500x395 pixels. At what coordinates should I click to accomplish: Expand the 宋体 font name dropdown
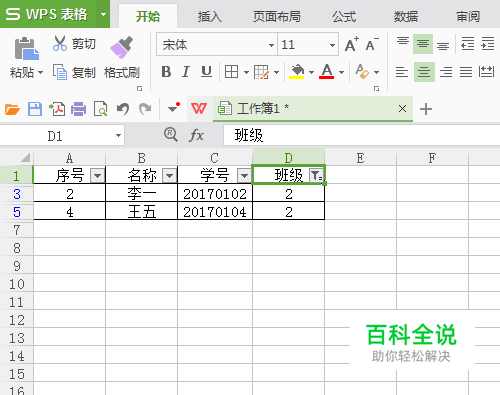(x=271, y=45)
